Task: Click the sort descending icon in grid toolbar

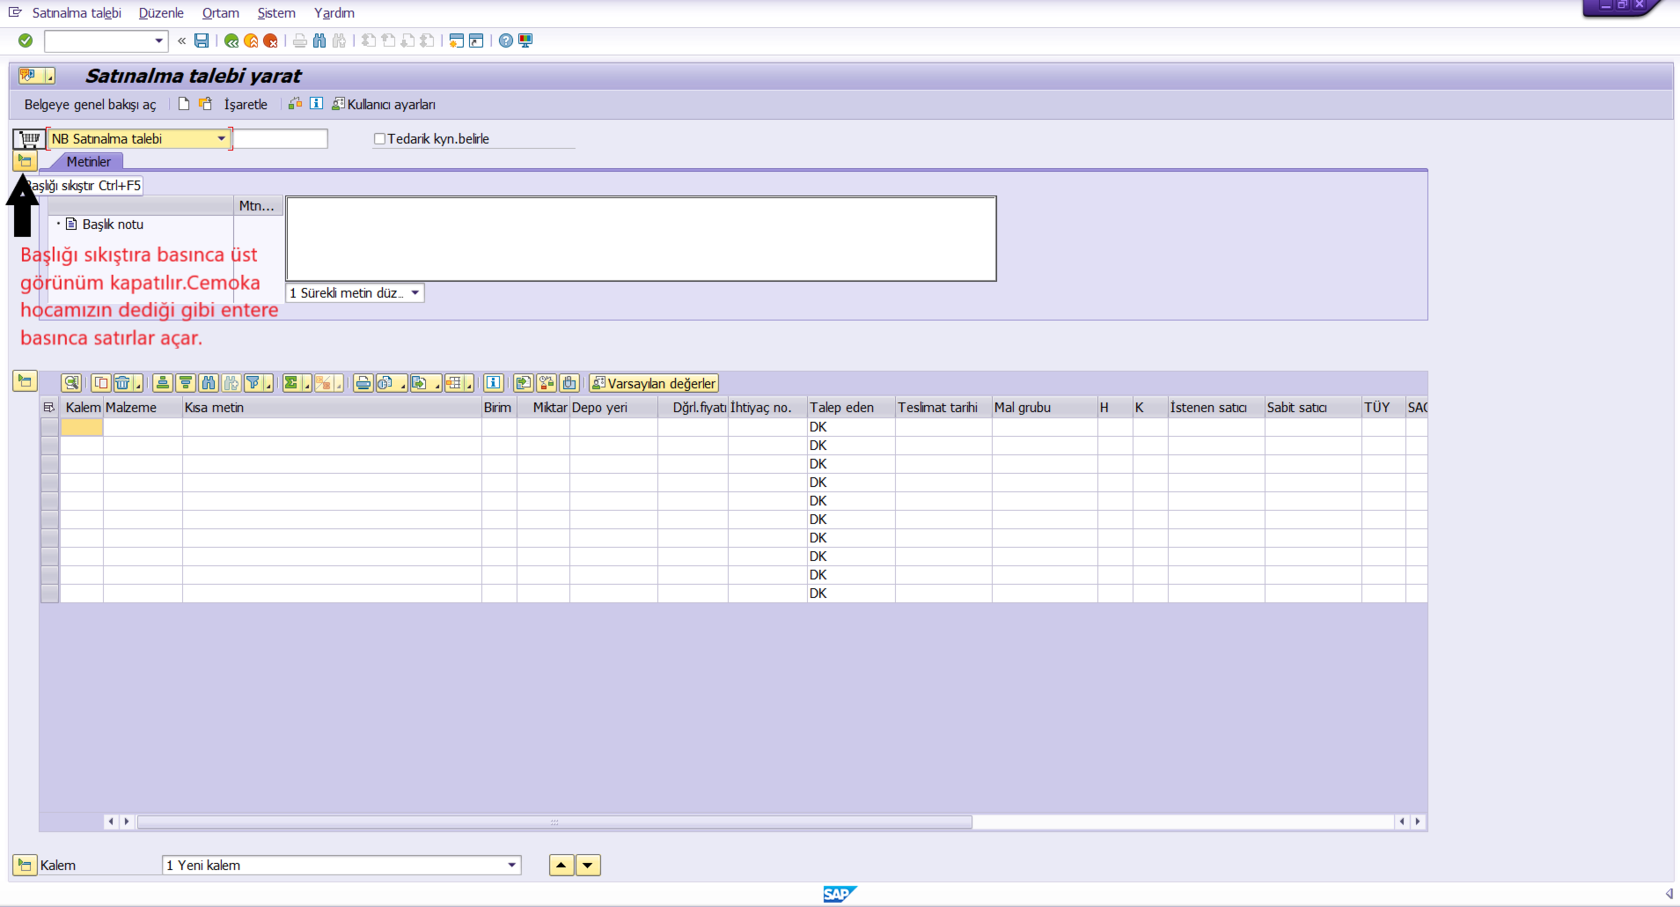Action: 186,383
